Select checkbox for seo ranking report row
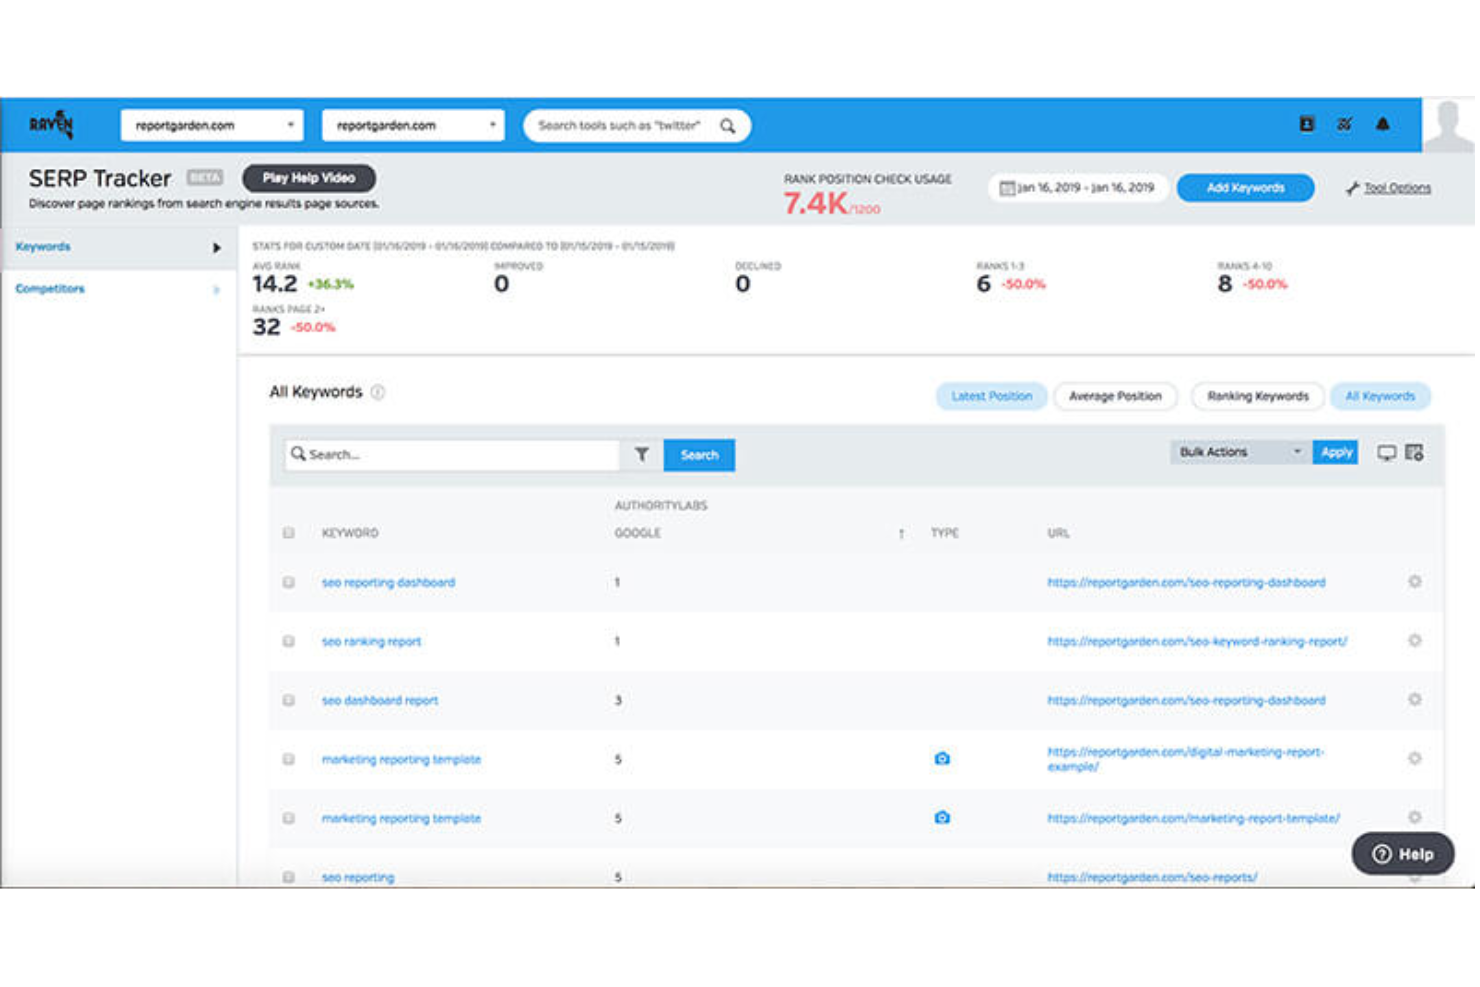The height and width of the screenshot is (987, 1480). [x=288, y=641]
